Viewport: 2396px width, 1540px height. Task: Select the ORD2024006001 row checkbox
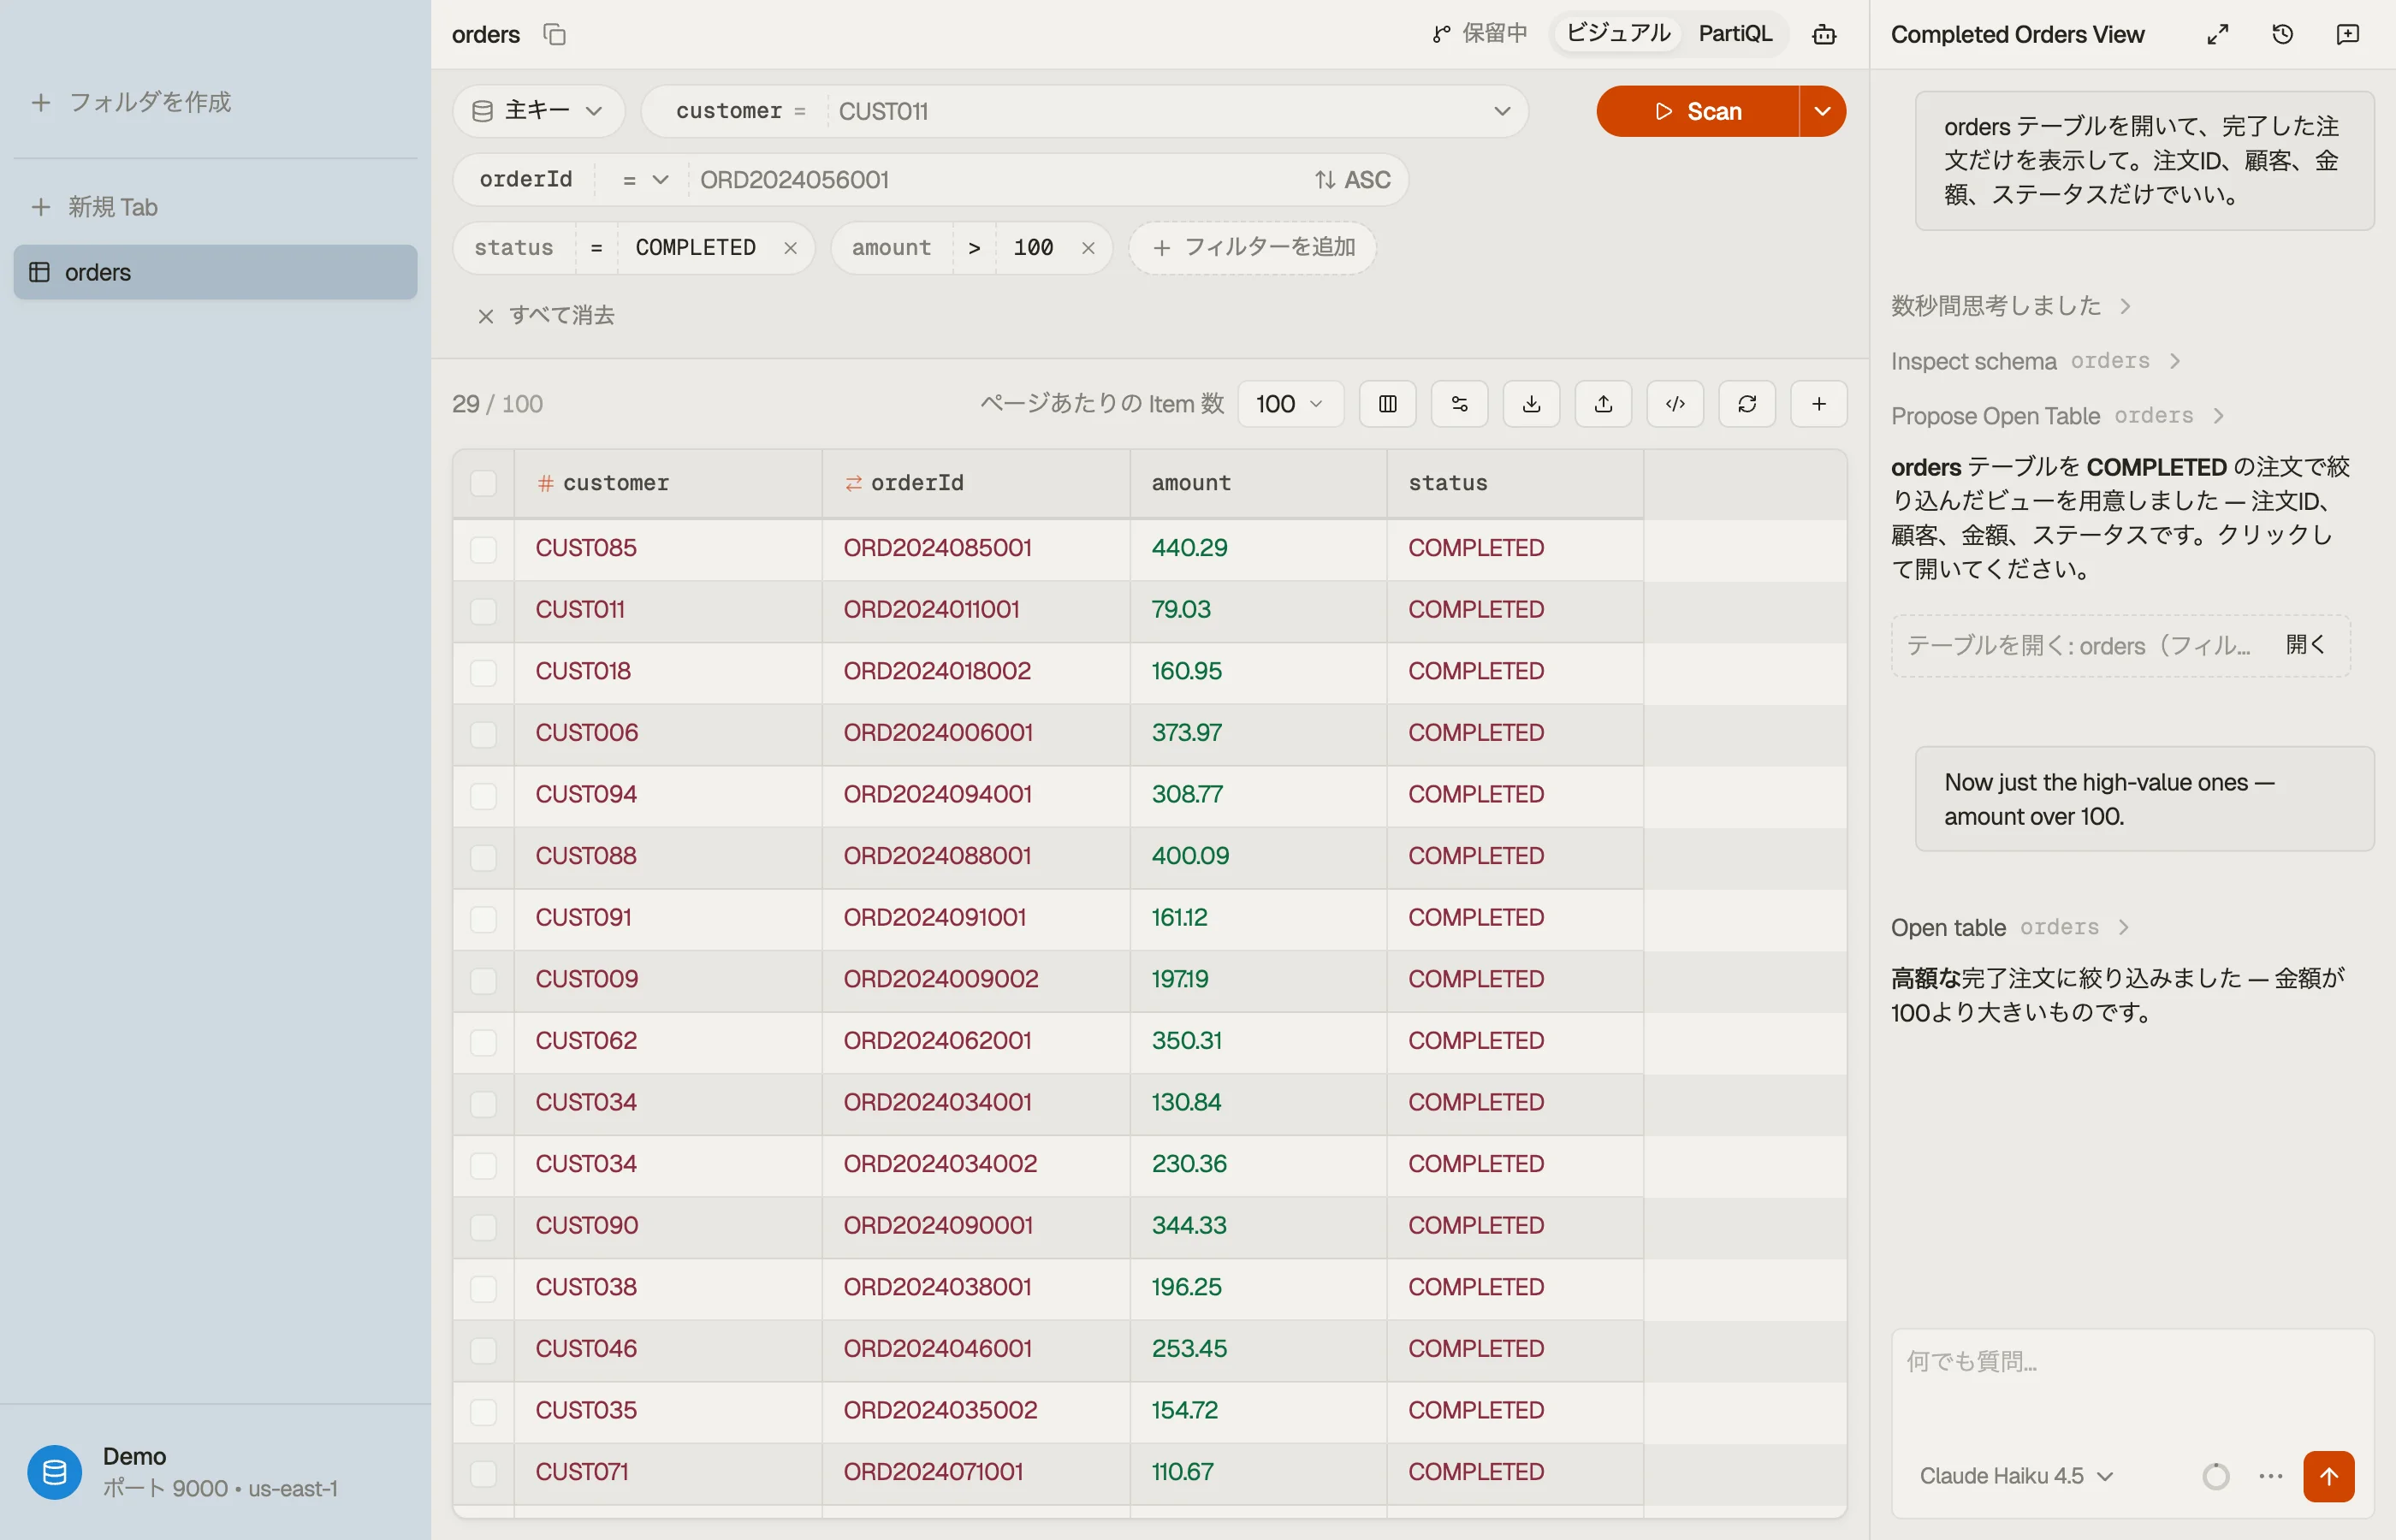(x=483, y=734)
